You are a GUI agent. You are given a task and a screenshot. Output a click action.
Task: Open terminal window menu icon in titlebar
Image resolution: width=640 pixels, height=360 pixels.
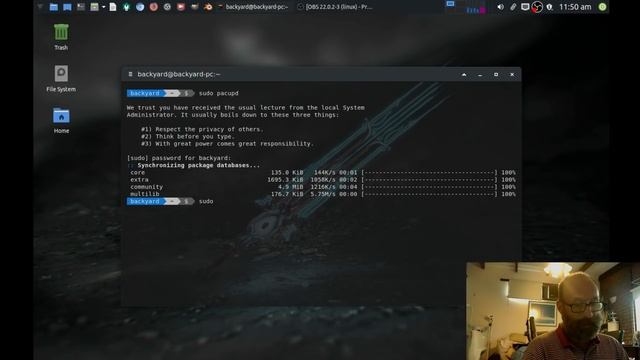pyautogui.click(x=130, y=74)
